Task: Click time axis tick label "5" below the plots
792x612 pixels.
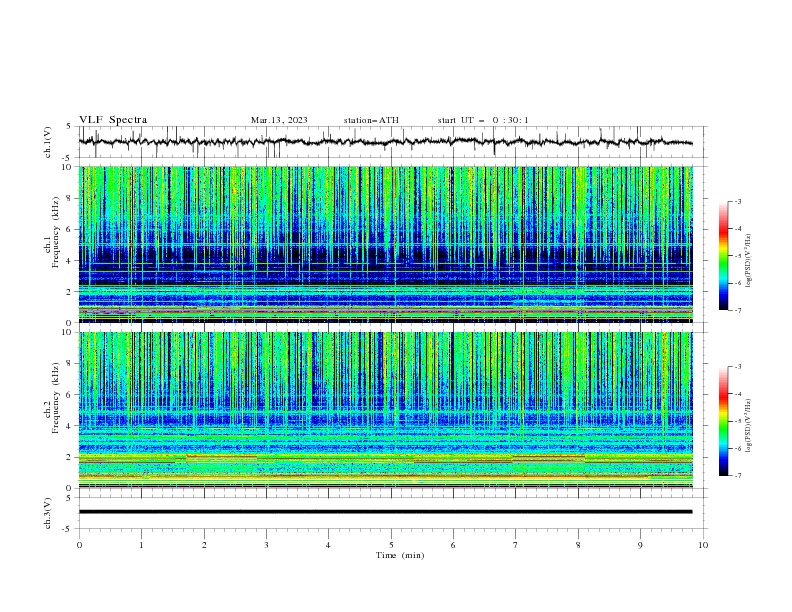Action: 391,545
